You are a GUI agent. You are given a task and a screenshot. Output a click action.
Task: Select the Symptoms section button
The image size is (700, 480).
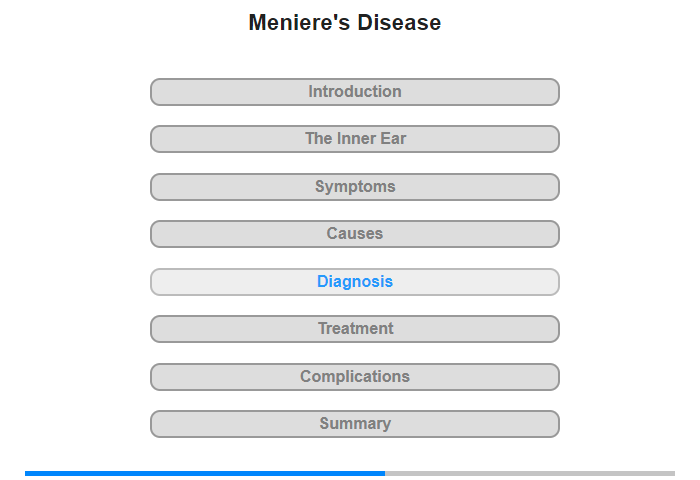coord(354,187)
